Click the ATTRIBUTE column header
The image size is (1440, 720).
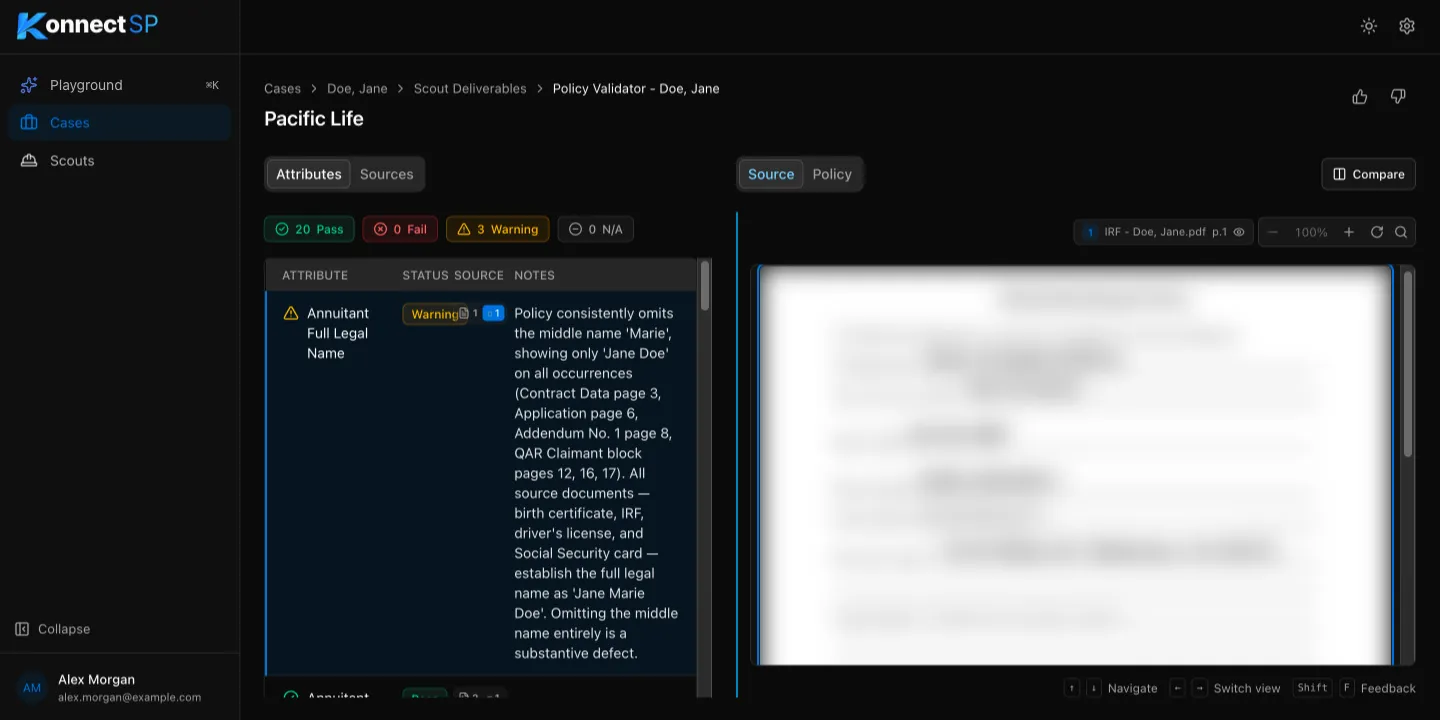(x=315, y=275)
